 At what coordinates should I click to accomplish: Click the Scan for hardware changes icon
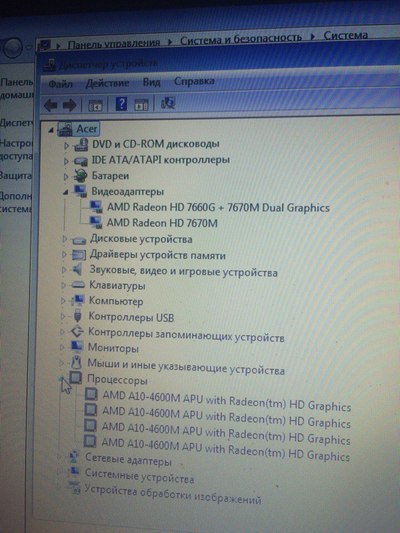[168, 102]
